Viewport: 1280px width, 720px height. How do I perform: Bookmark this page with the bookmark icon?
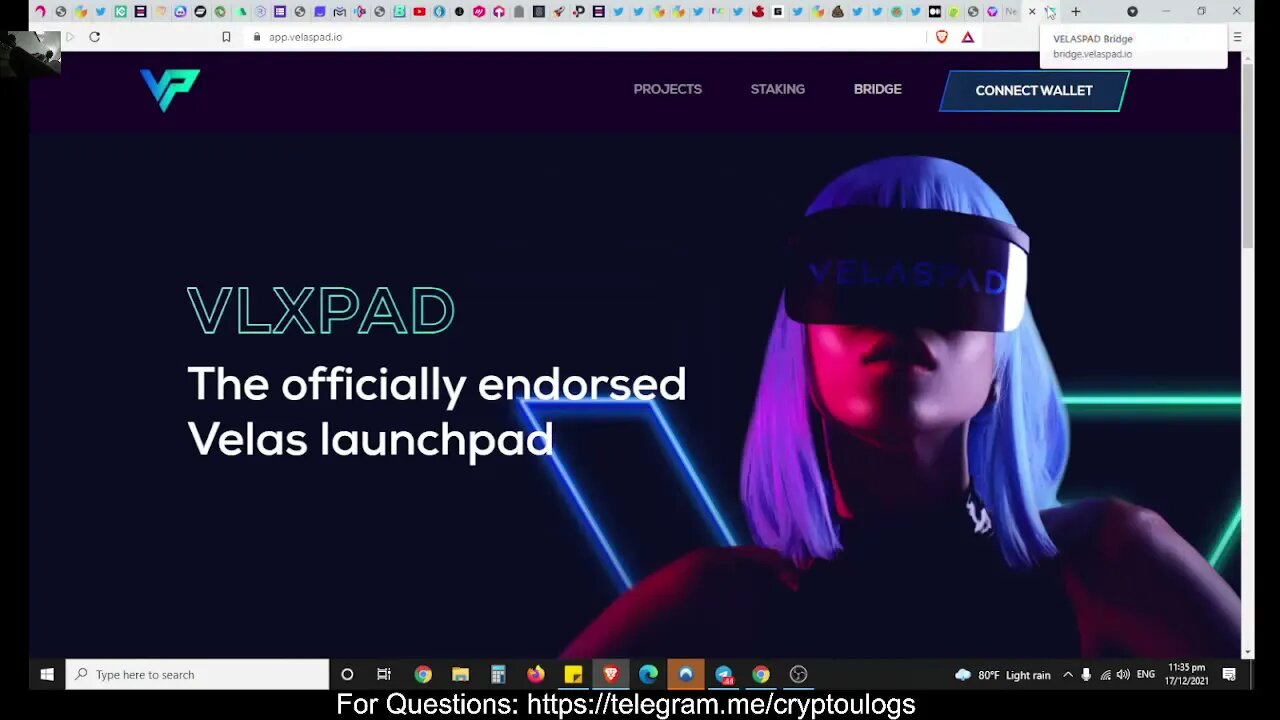(226, 37)
